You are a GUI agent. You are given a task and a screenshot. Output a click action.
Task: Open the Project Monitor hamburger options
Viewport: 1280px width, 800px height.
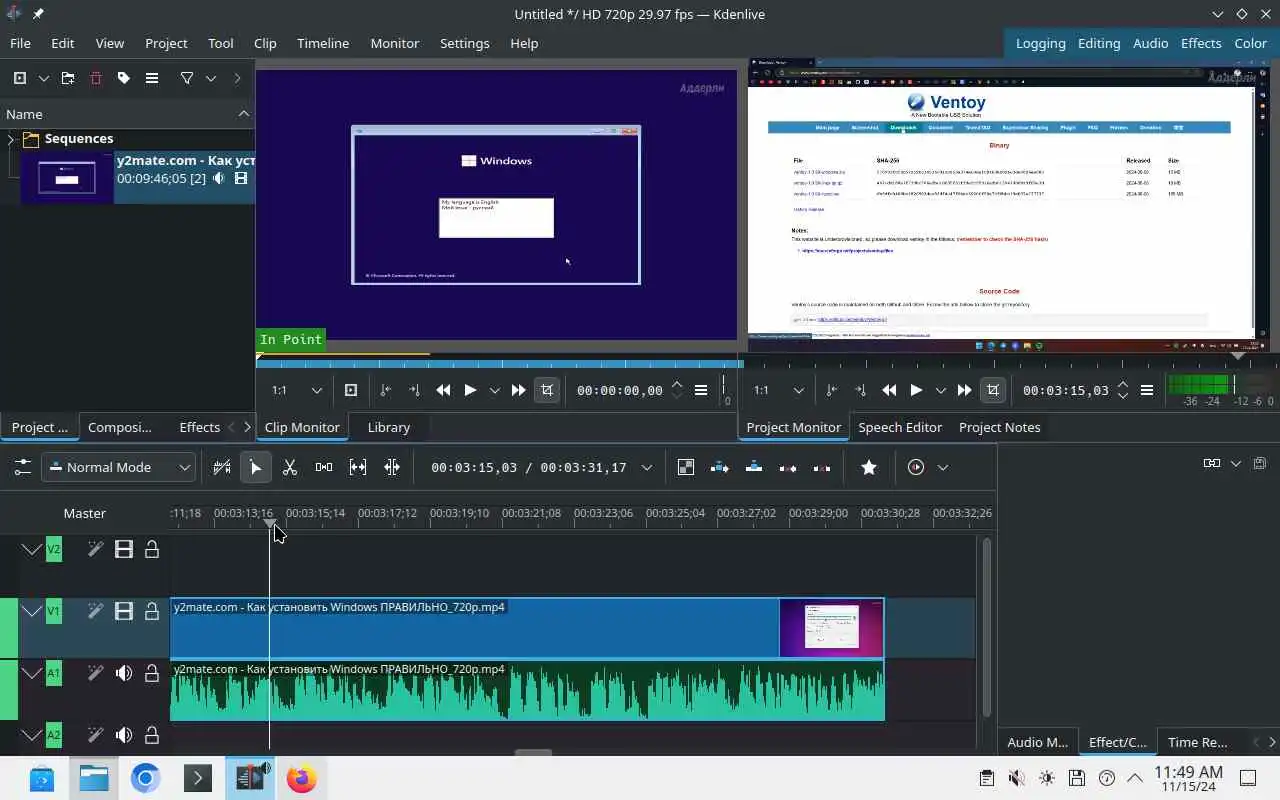[x=1147, y=390]
